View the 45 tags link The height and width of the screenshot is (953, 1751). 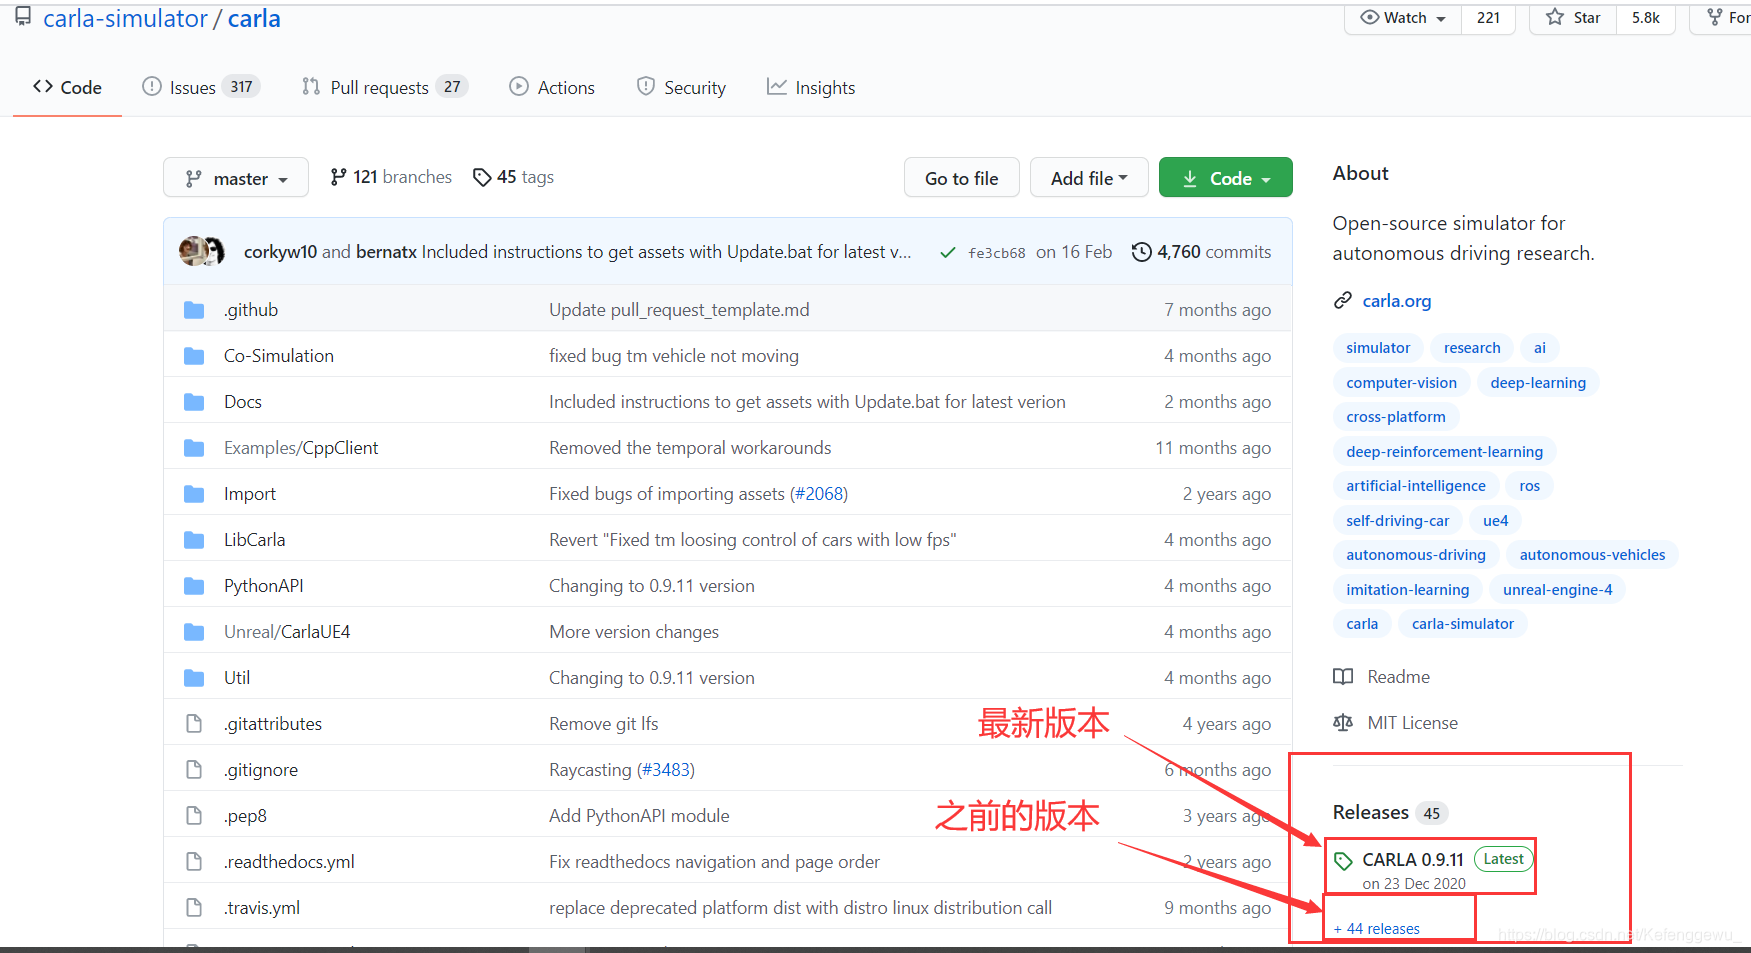[513, 177]
